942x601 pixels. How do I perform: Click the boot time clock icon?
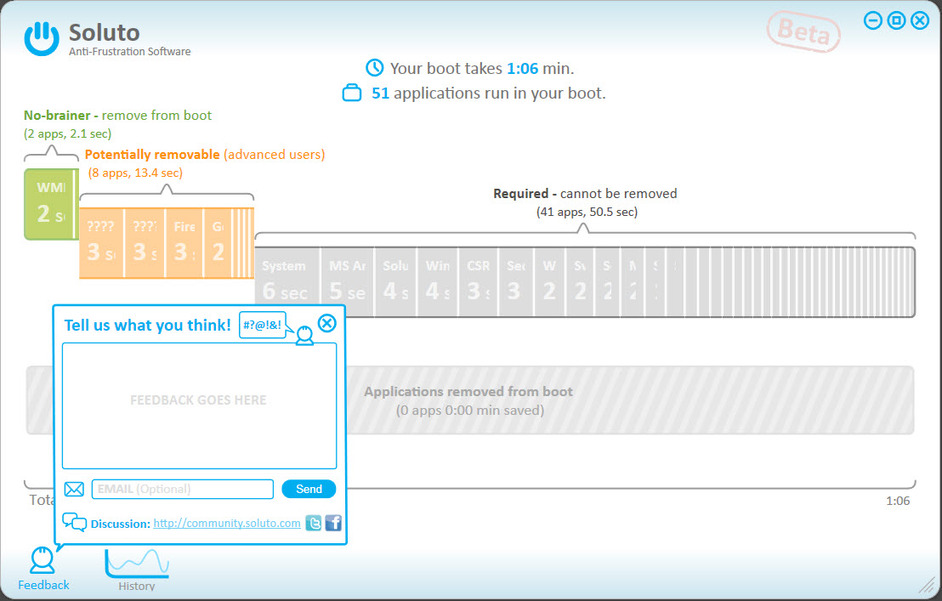(x=375, y=68)
